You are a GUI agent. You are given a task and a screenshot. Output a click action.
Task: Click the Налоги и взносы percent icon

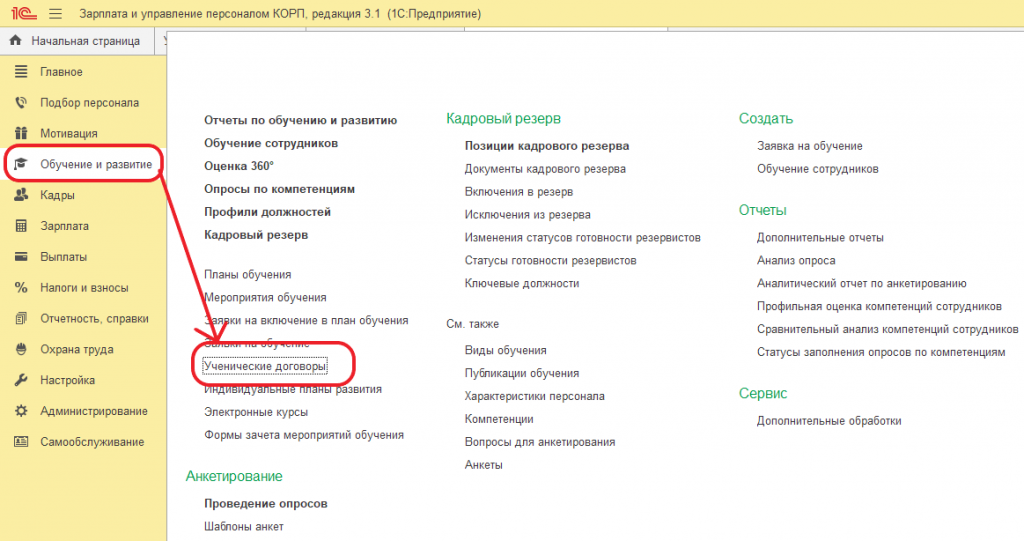coord(21,287)
